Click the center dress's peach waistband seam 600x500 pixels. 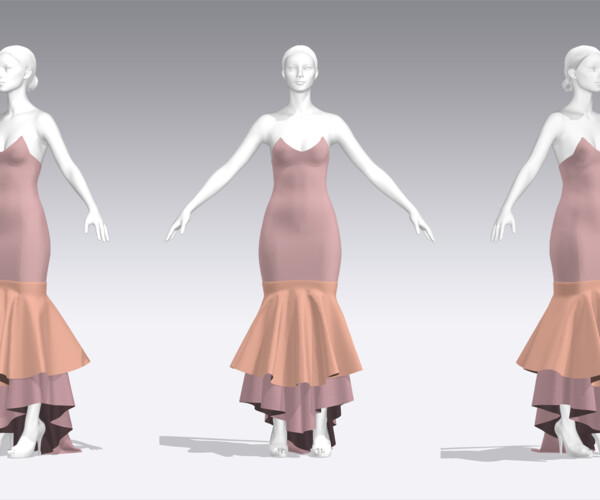point(300,288)
